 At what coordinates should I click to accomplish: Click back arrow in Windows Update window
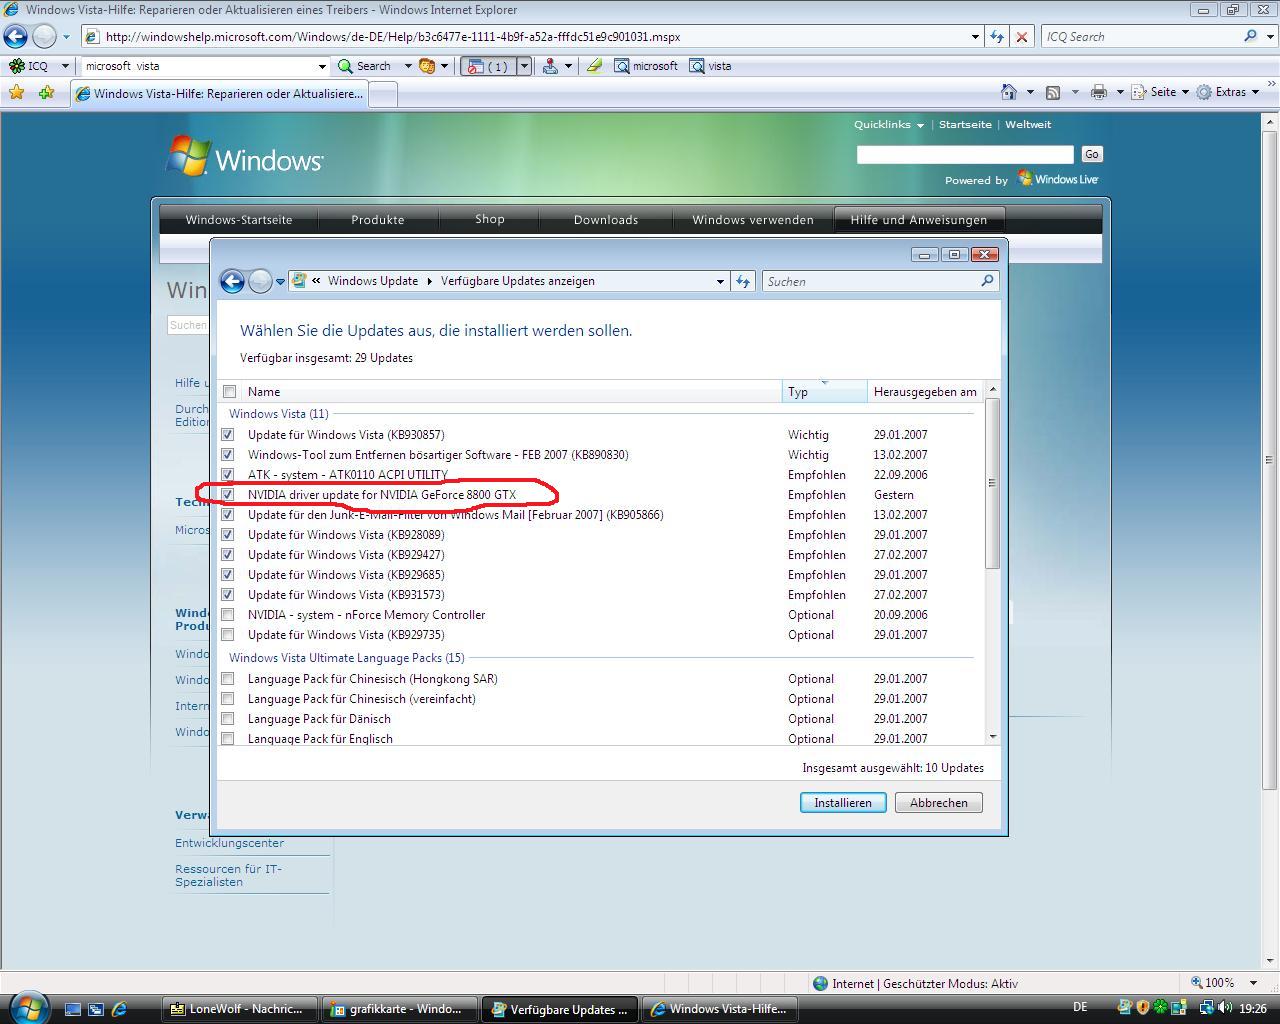coord(232,281)
